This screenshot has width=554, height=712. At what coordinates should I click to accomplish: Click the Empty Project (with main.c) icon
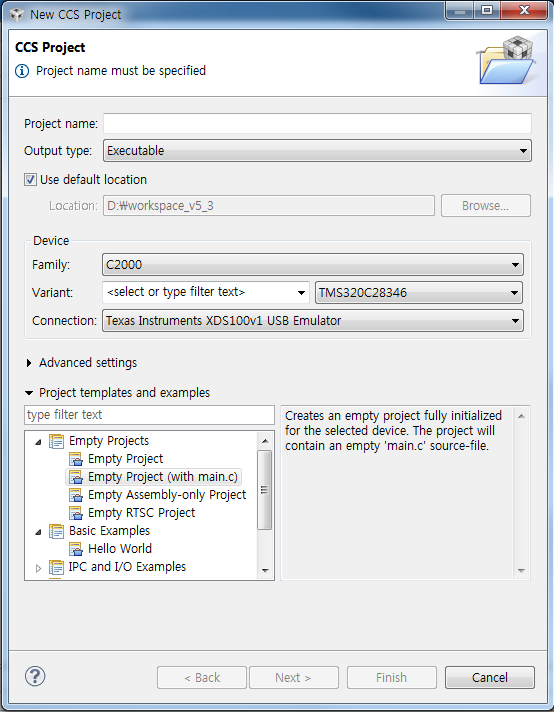coord(76,477)
